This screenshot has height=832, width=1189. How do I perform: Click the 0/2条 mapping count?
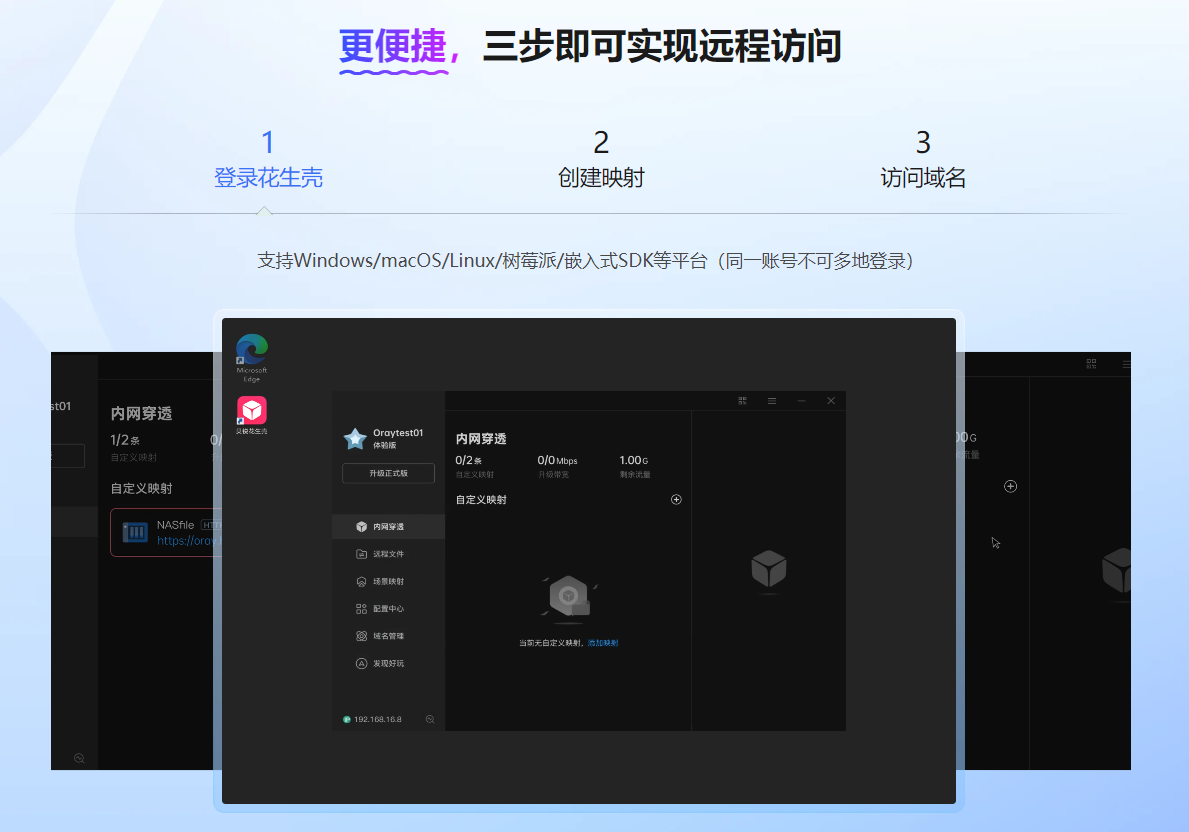point(469,460)
